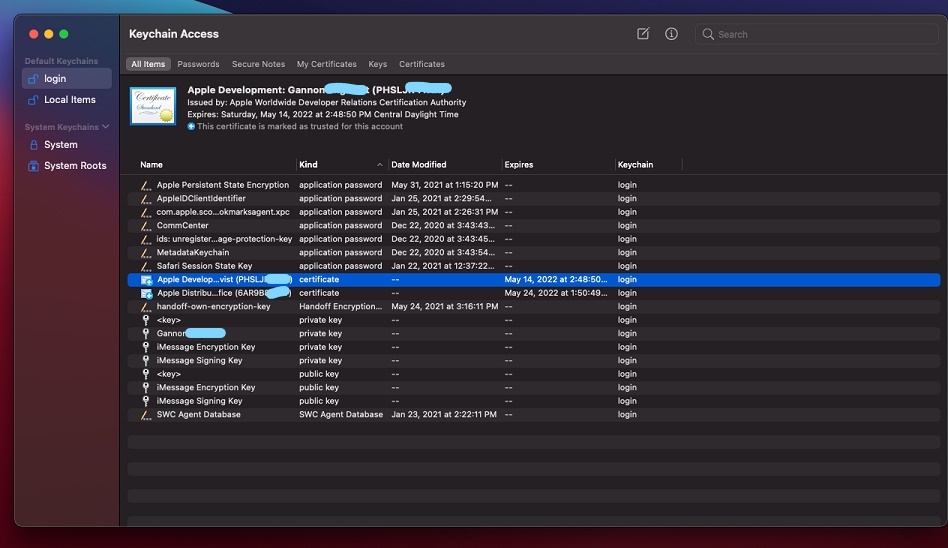Click the trusted certificate plus badge icon
Image resolution: width=948 pixels, height=548 pixels.
(x=191, y=126)
